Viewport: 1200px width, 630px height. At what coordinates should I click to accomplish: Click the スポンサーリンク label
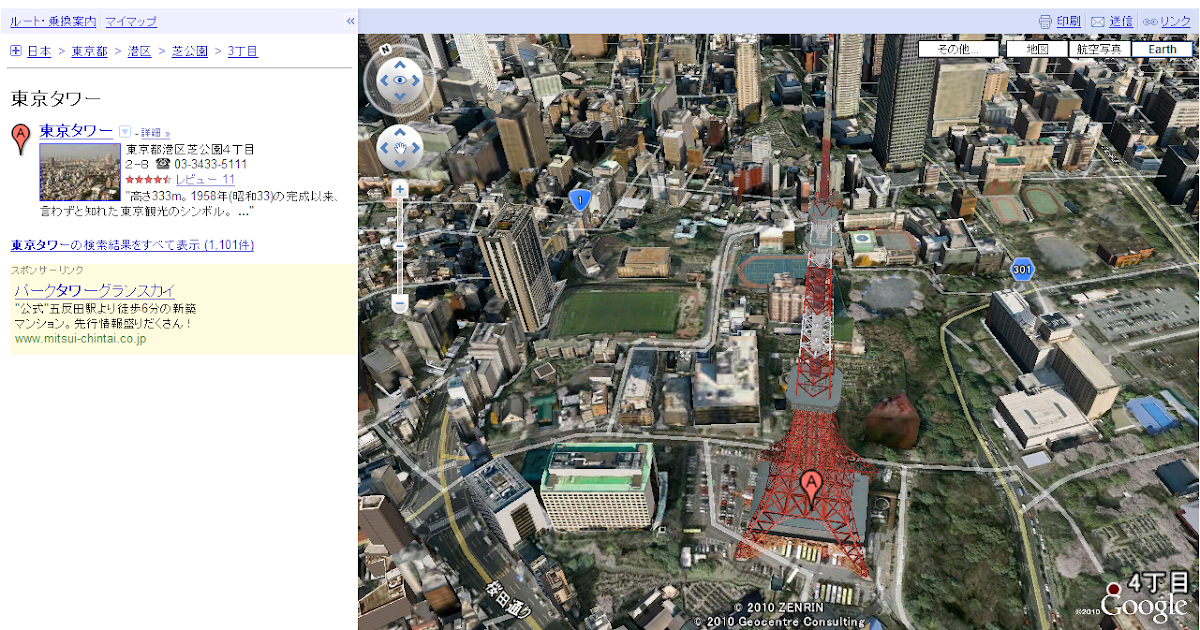click(x=47, y=270)
